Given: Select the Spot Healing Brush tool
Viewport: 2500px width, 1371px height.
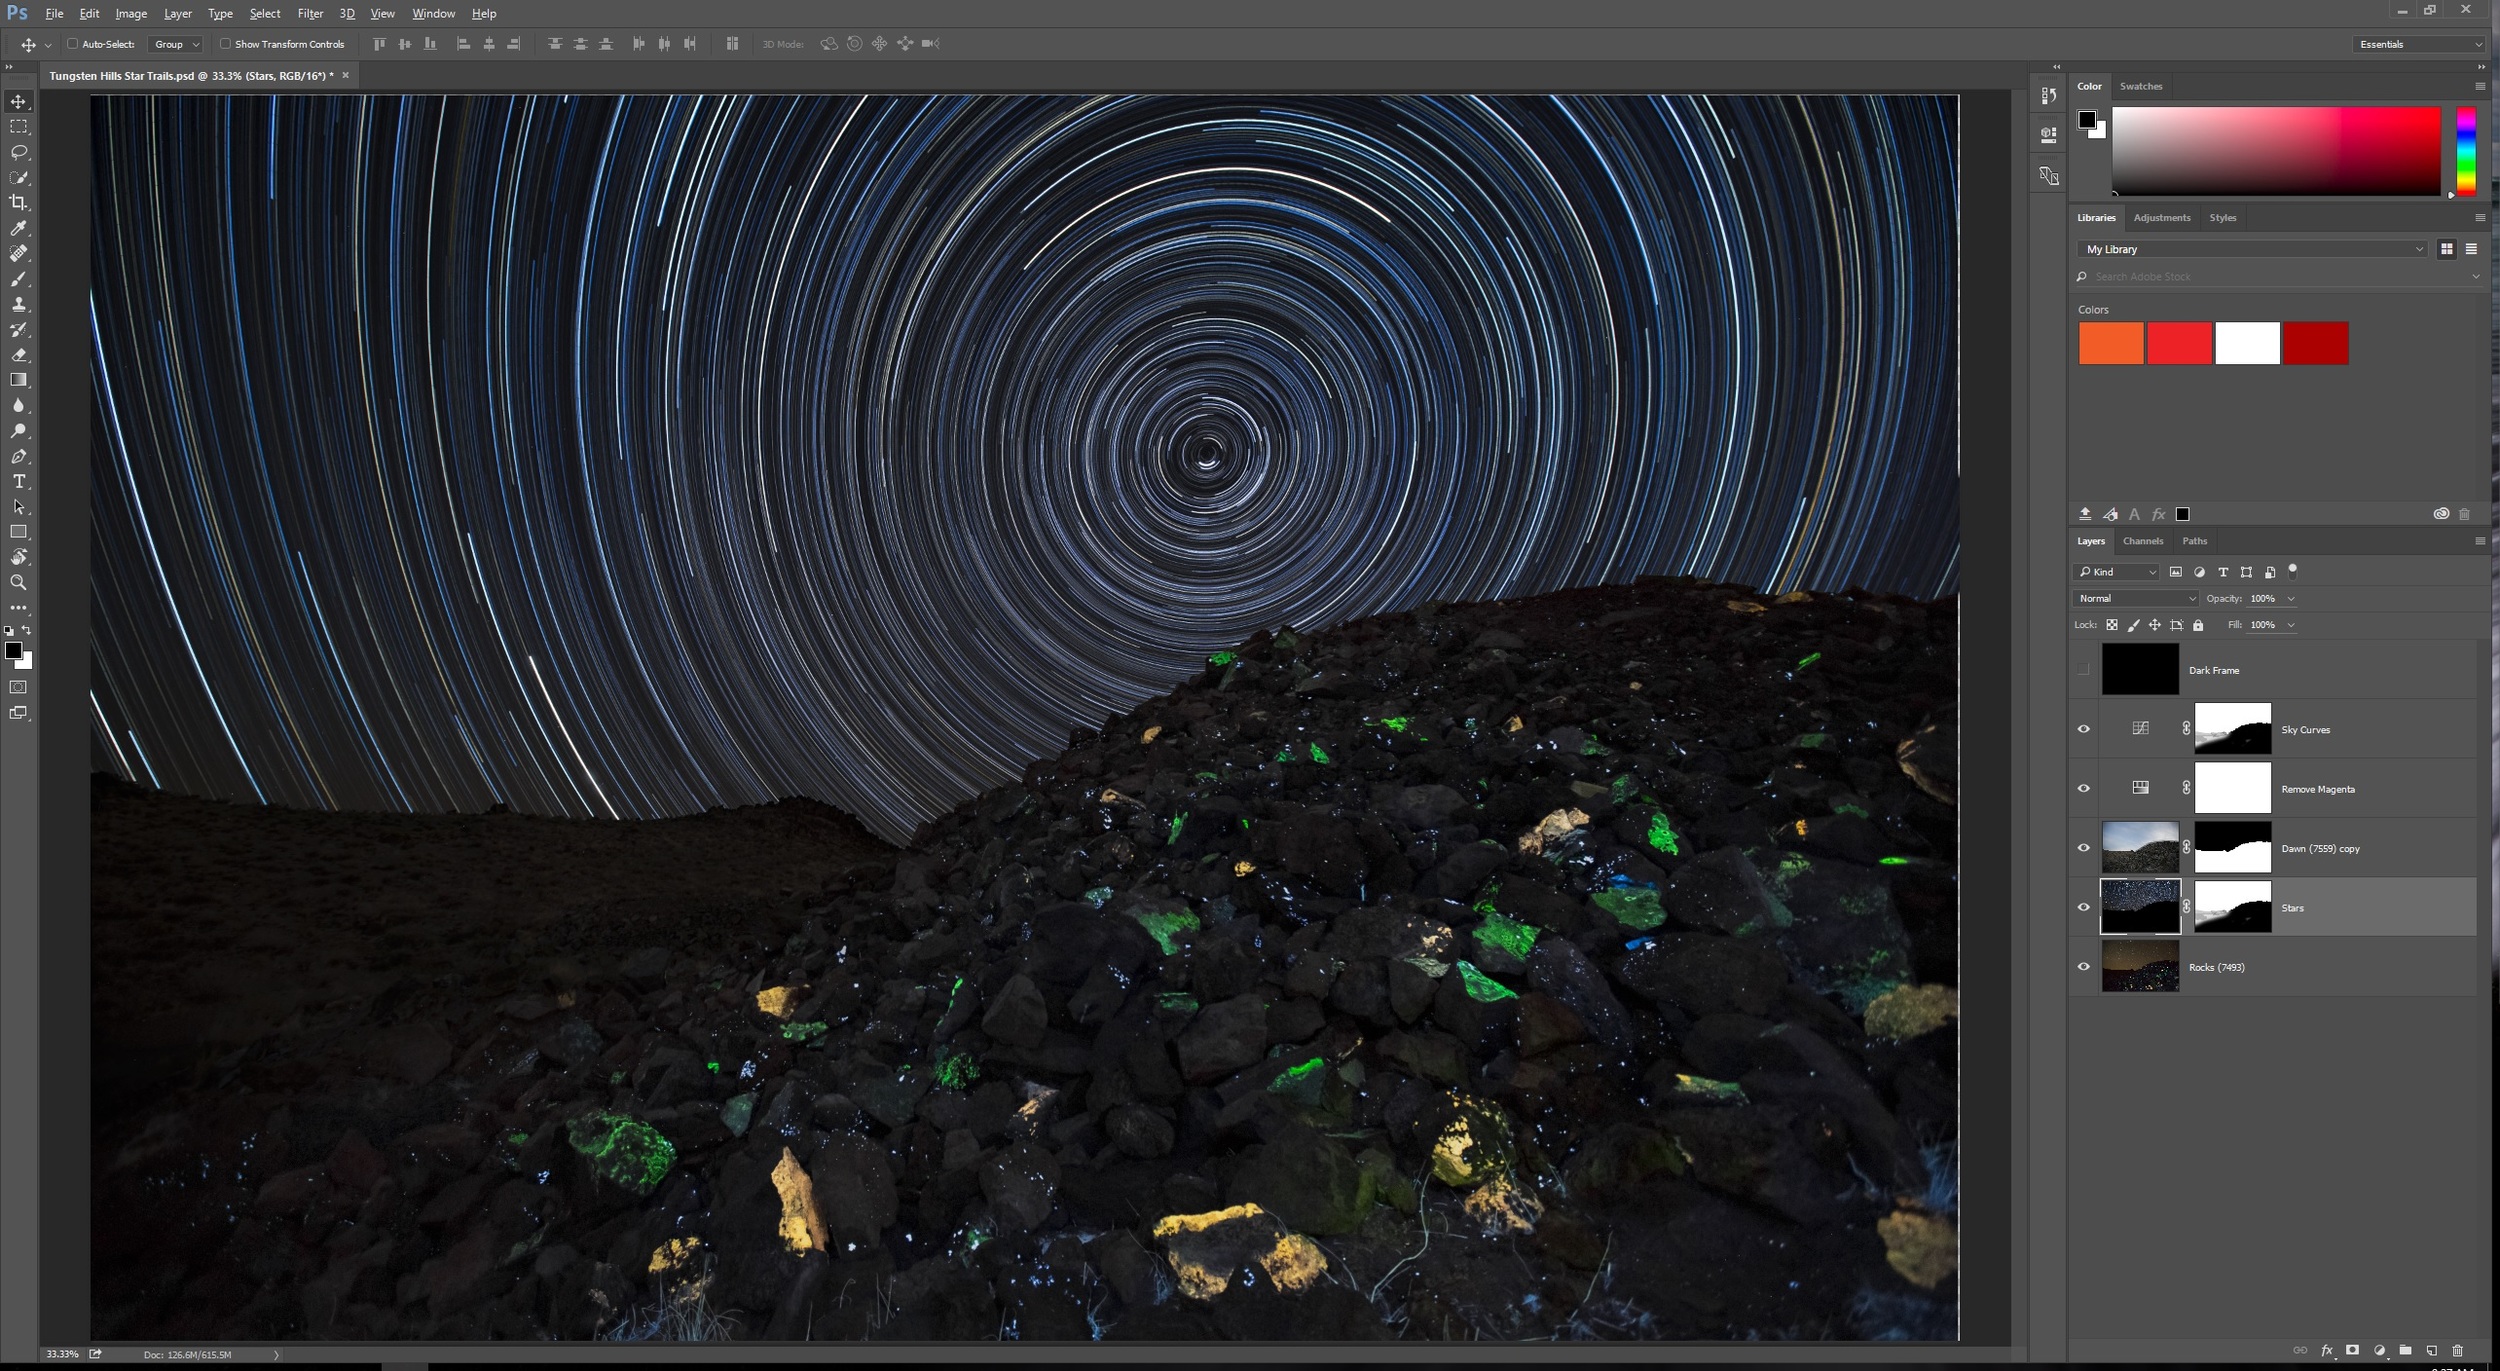Looking at the screenshot, I should [19, 253].
